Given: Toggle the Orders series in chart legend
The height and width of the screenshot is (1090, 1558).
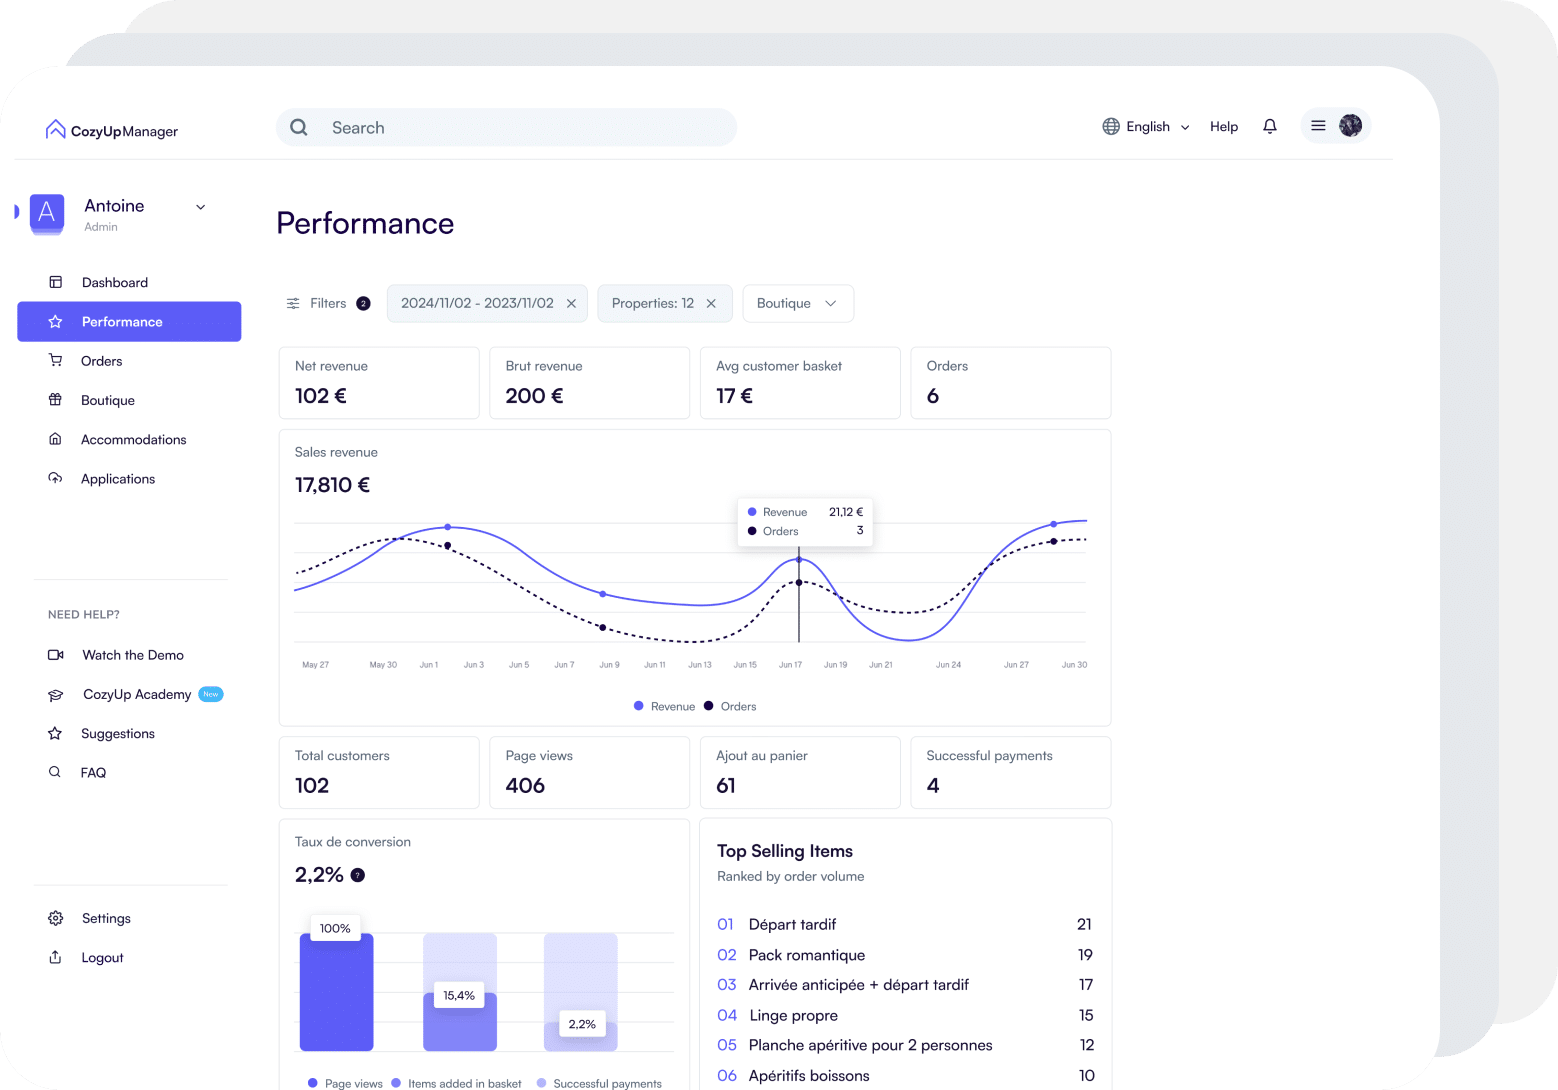Looking at the screenshot, I should point(731,706).
